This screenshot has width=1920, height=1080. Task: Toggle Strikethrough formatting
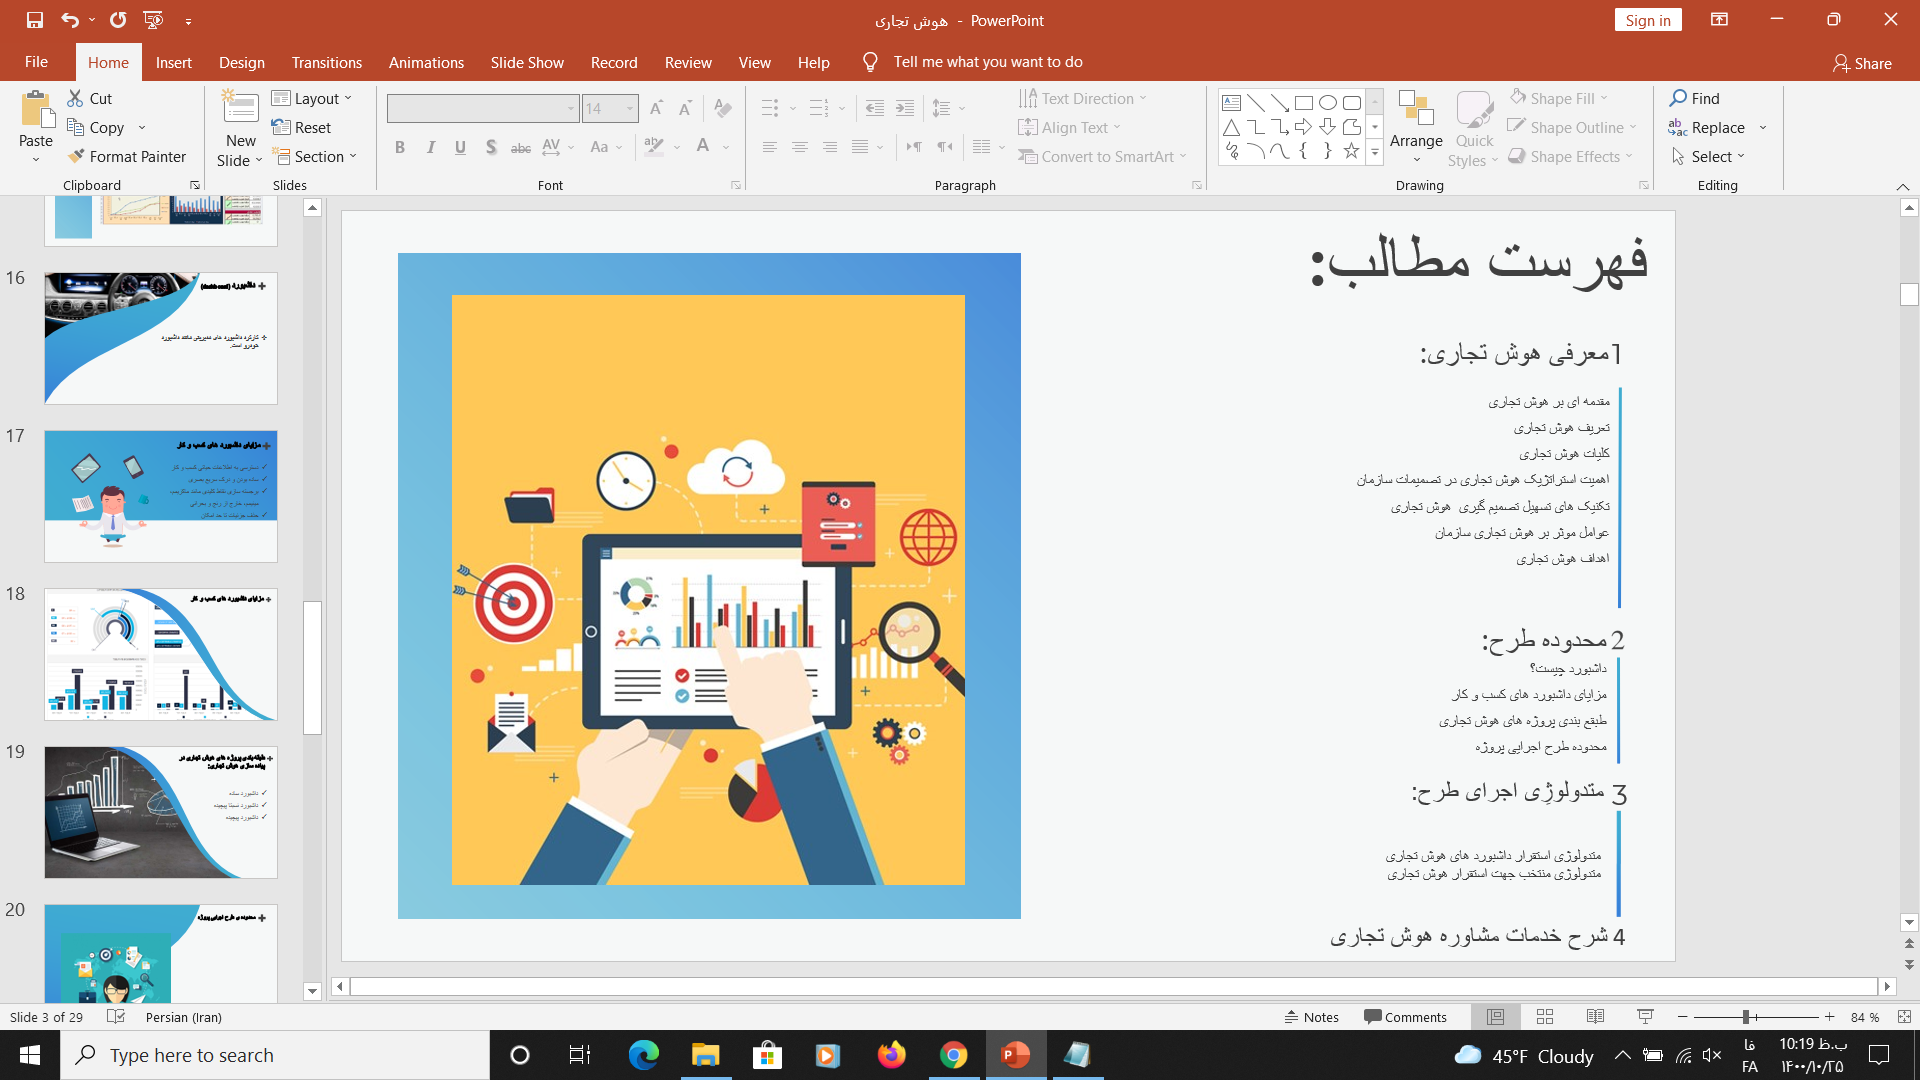[x=521, y=147]
